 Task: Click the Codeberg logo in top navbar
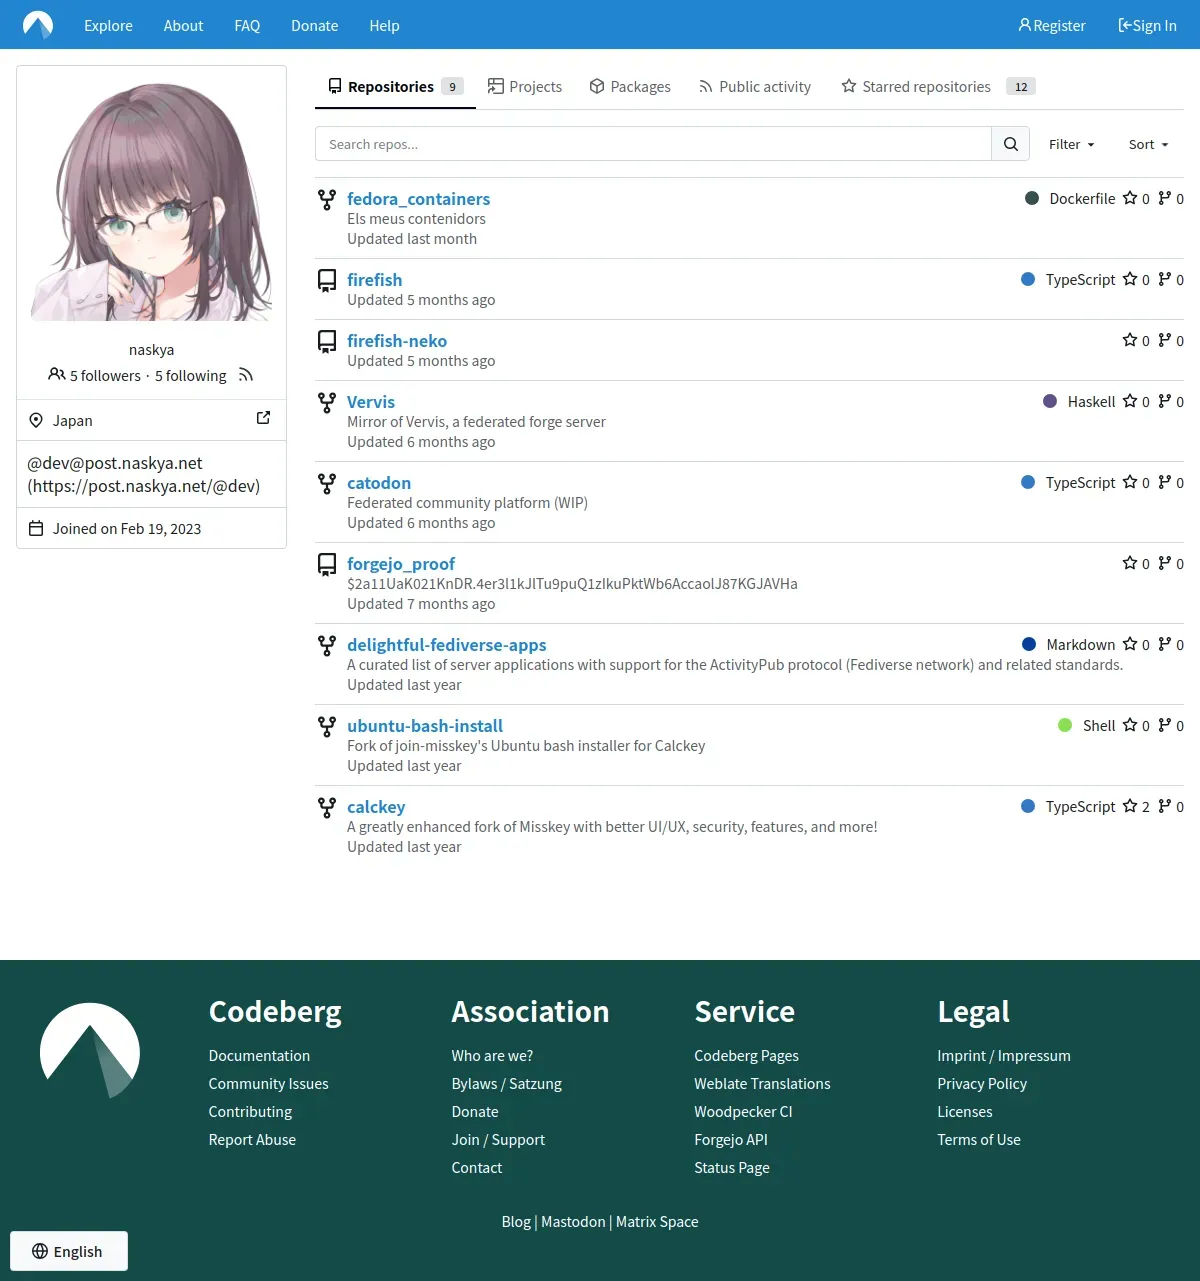tap(38, 25)
